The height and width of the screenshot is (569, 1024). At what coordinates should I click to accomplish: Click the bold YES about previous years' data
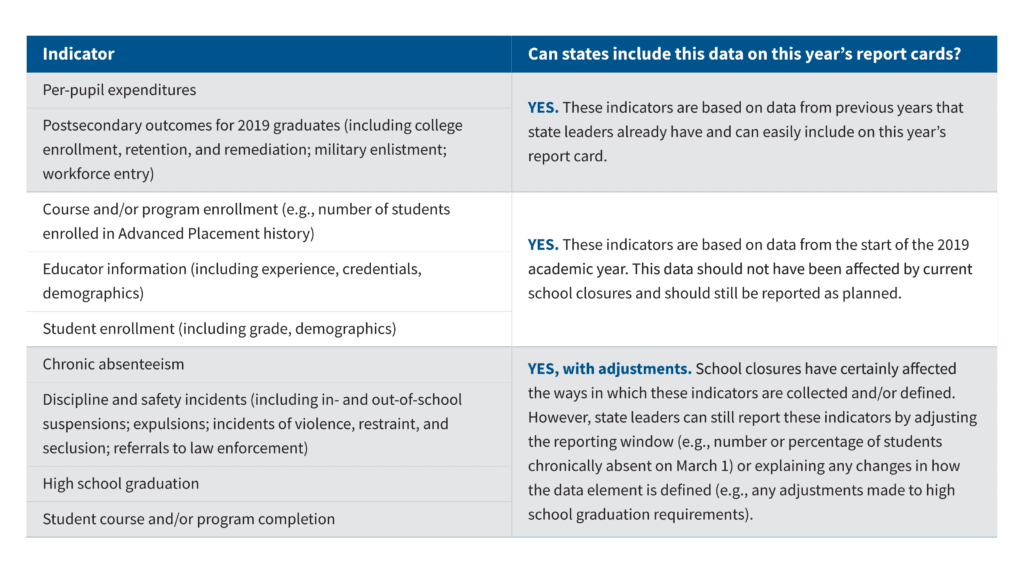pyautogui.click(x=543, y=108)
